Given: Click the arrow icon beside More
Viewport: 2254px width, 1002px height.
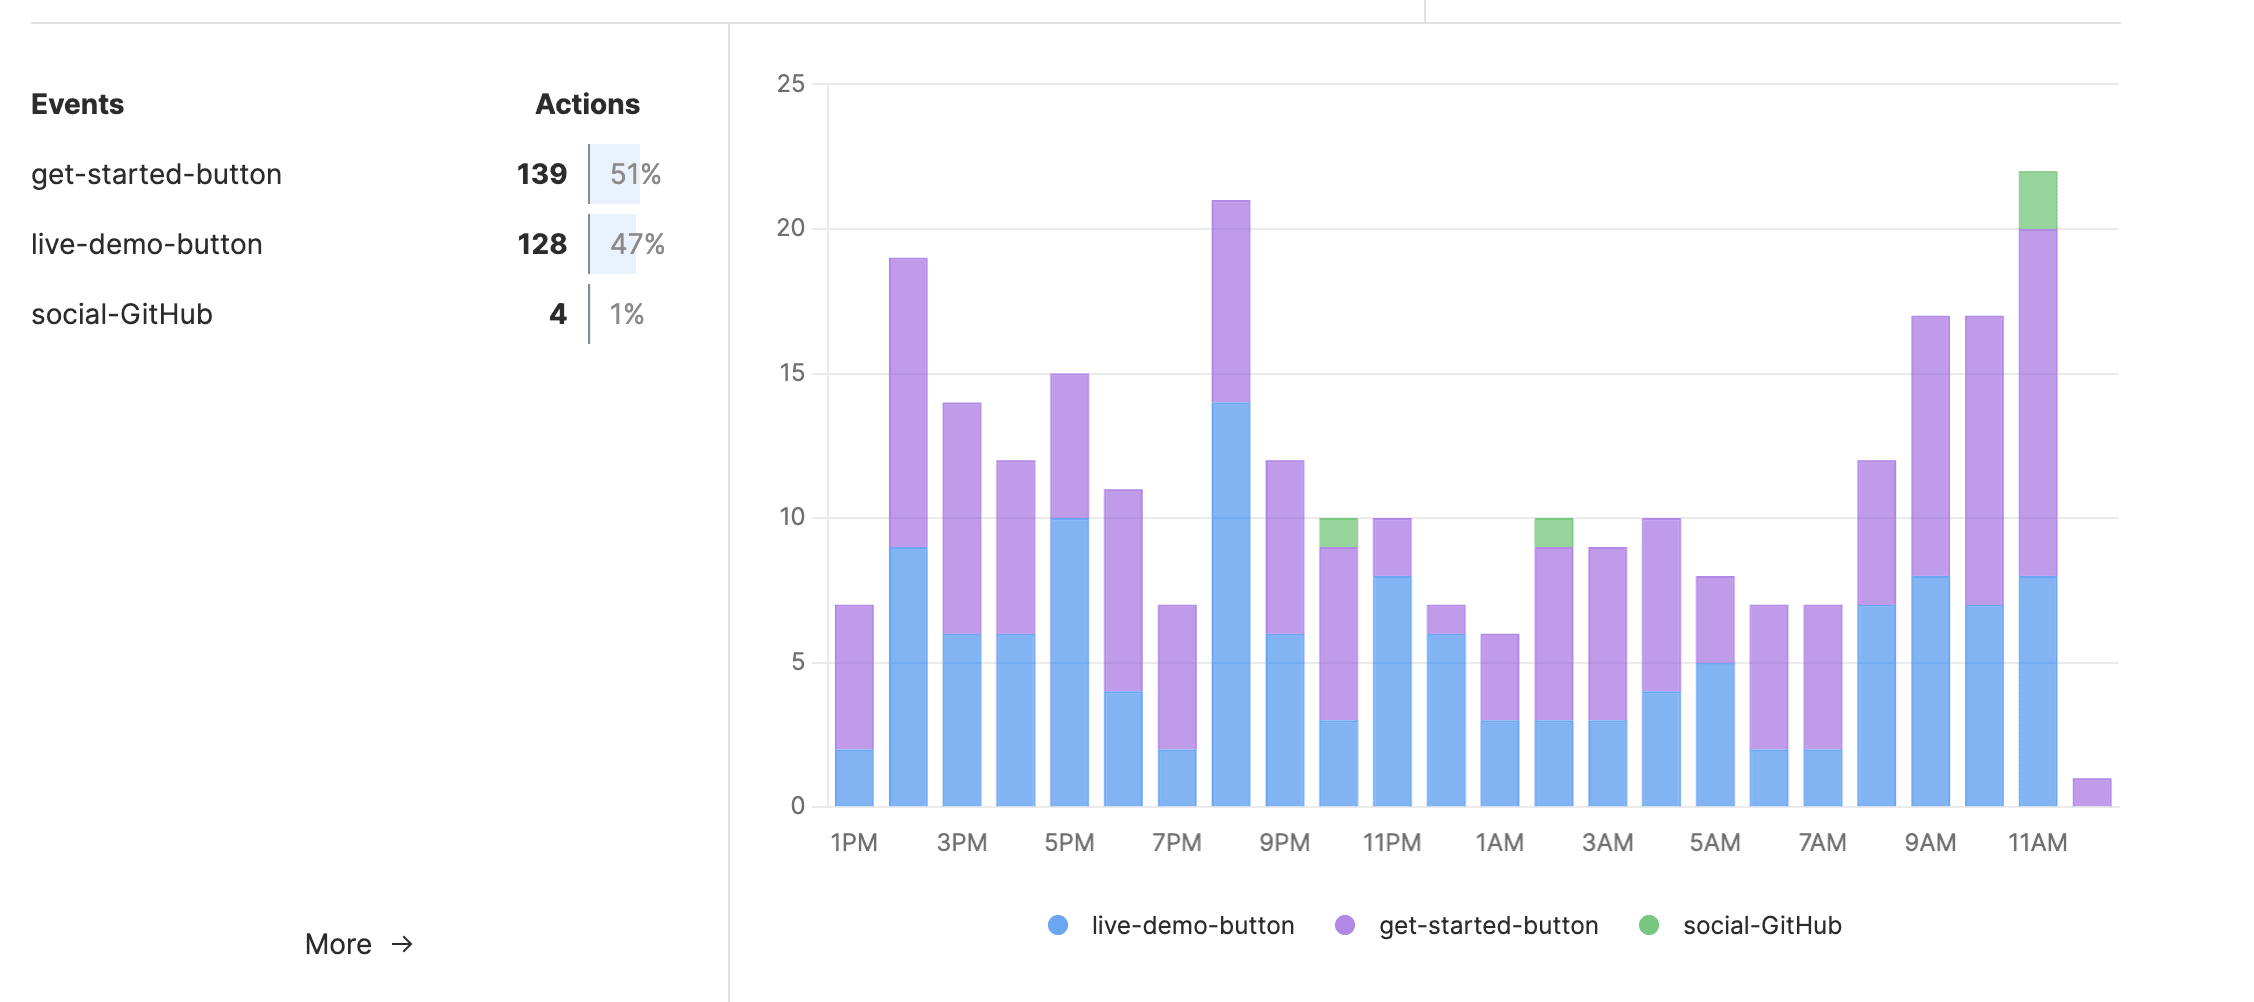Looking at the screenshot, I should (402, 944).
